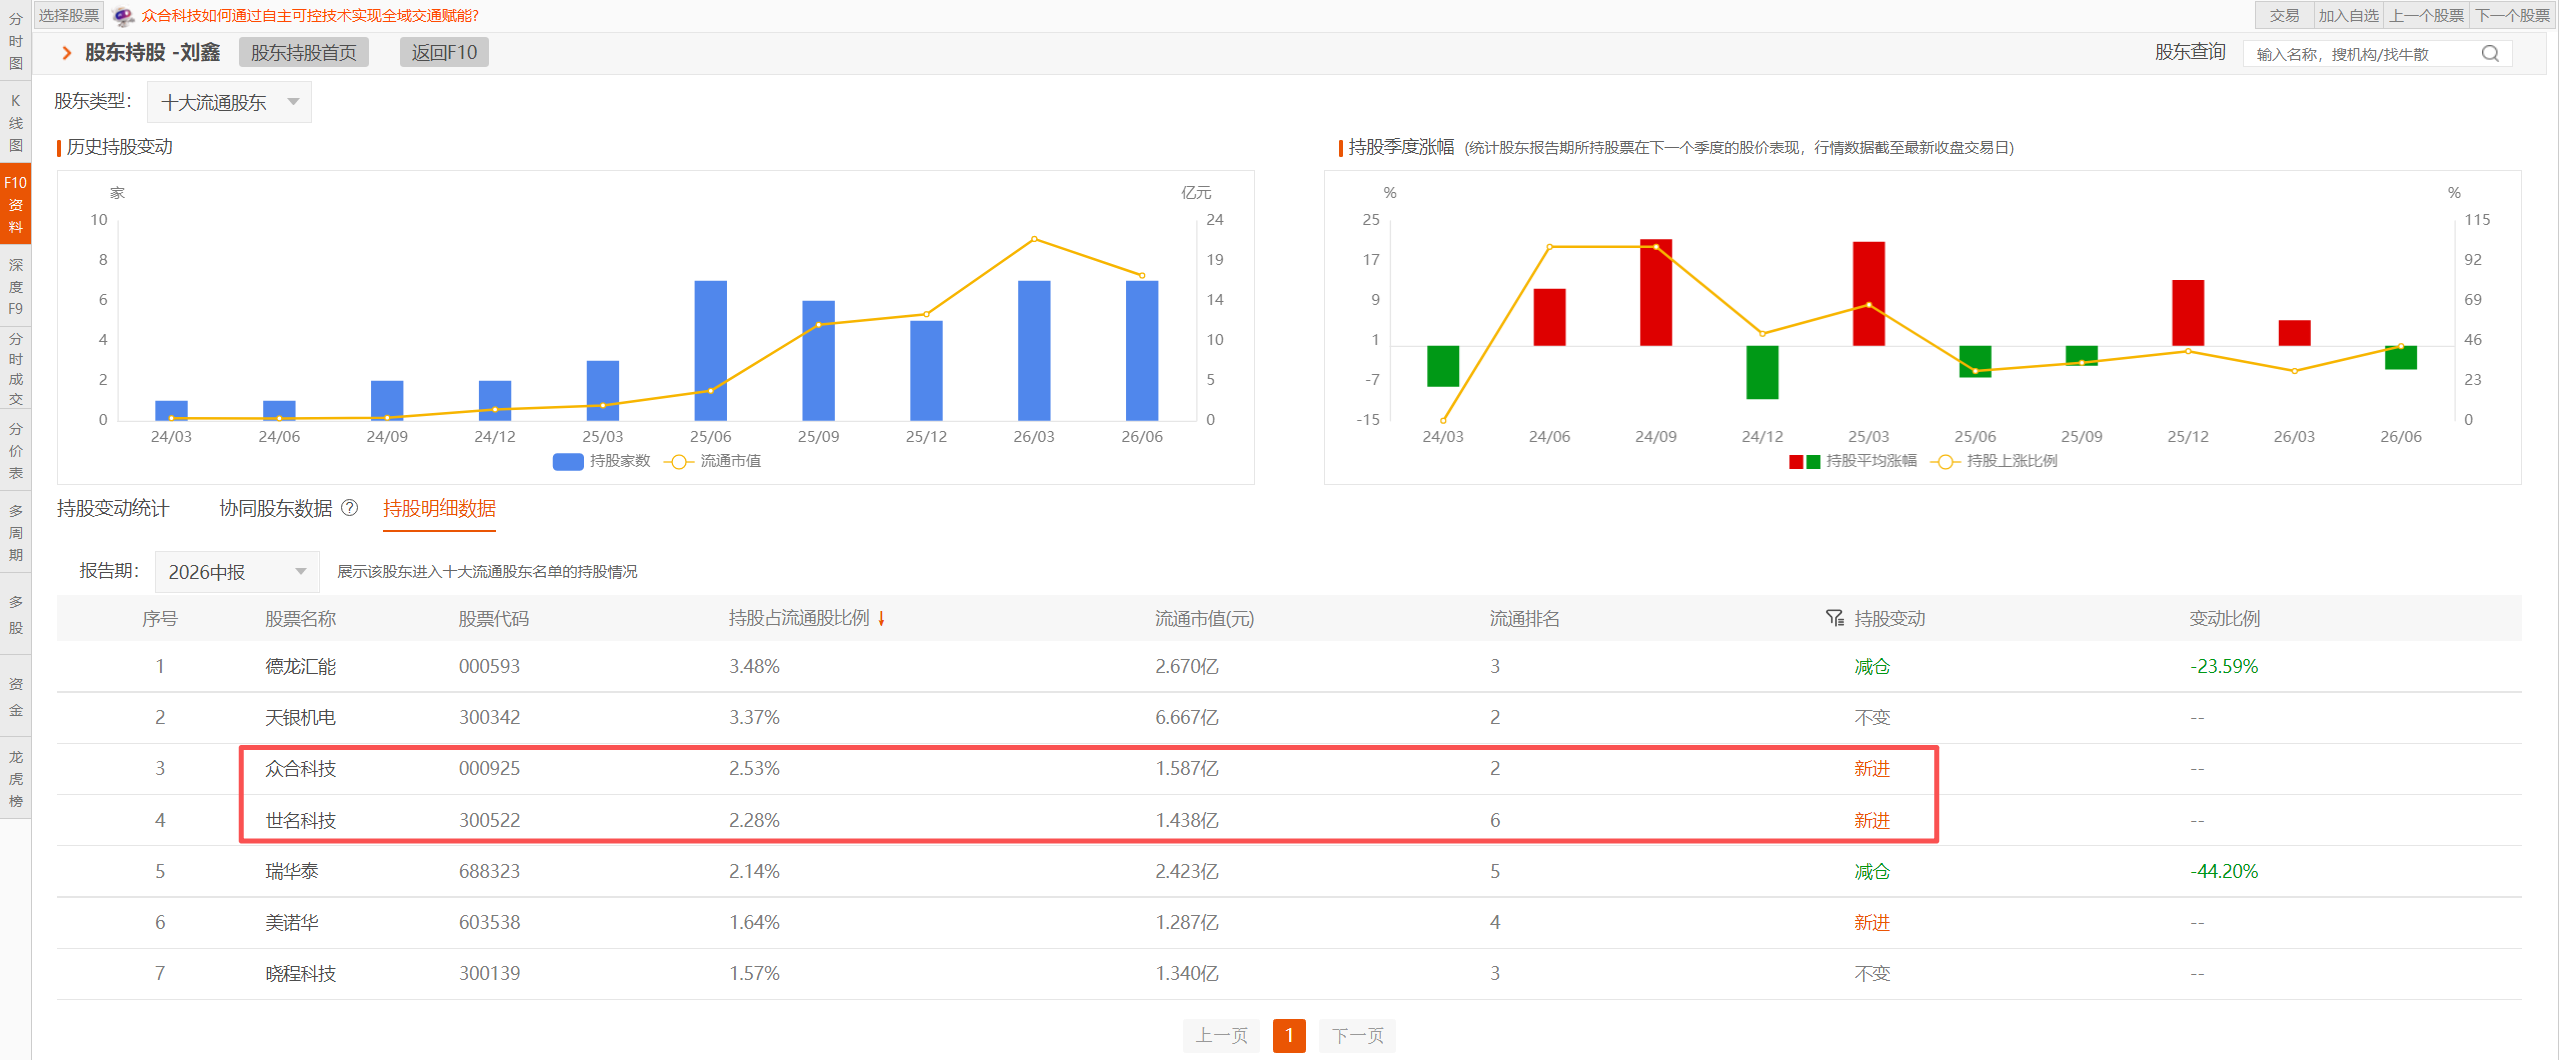Sort by 持股占流通股比例 arrow

tap(881, 619)
